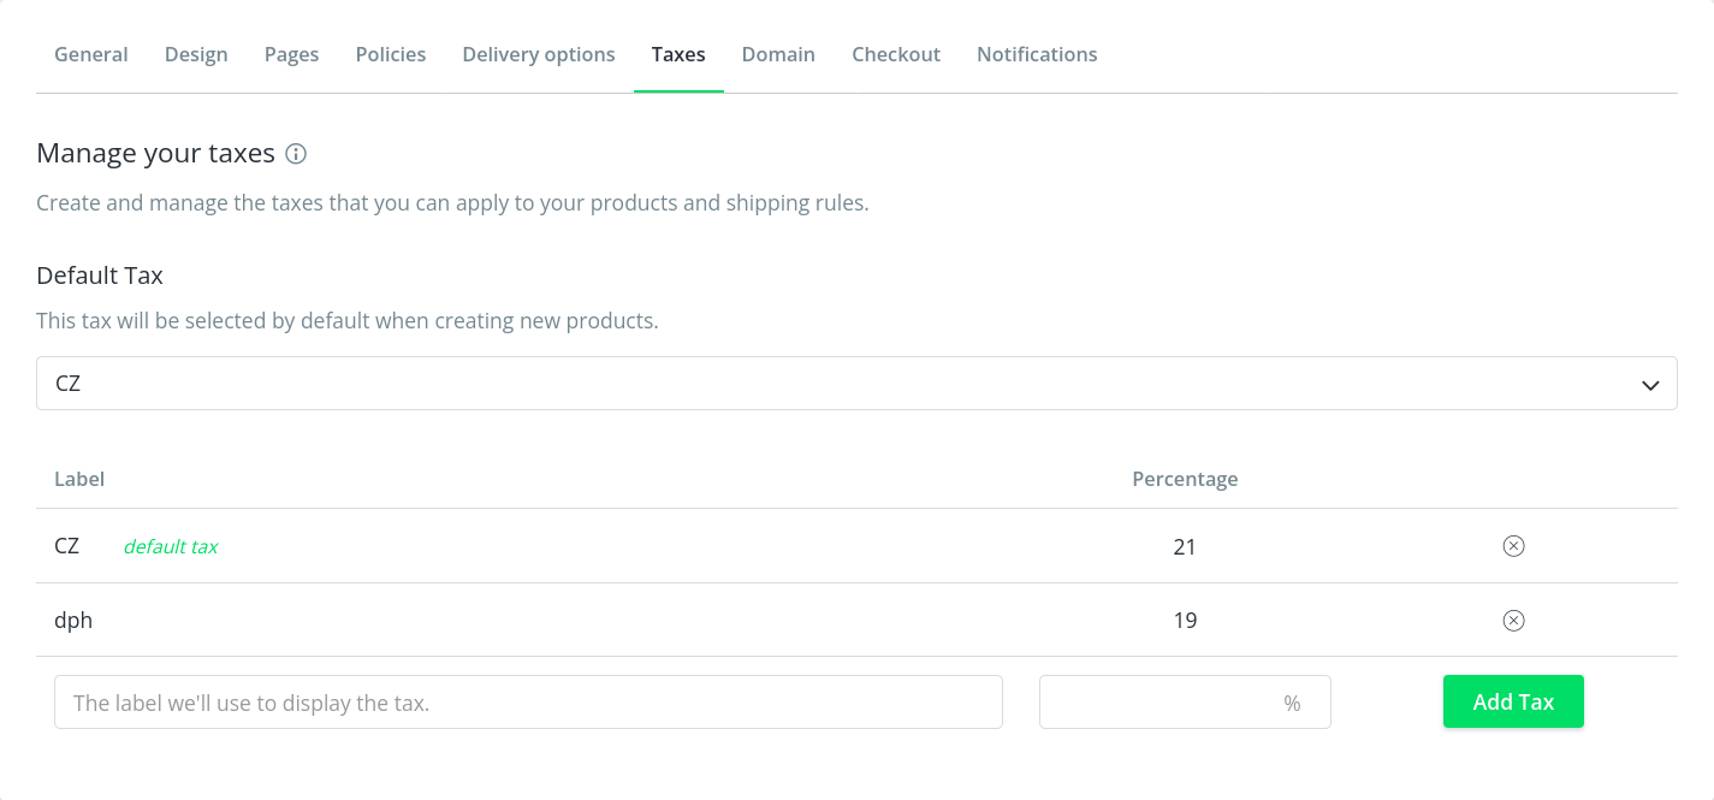Image resolution: width=1714 pixels, height=800 pixels.
Task: Click the CZ row's default tax tag
Action: click(x=170, y=547)
